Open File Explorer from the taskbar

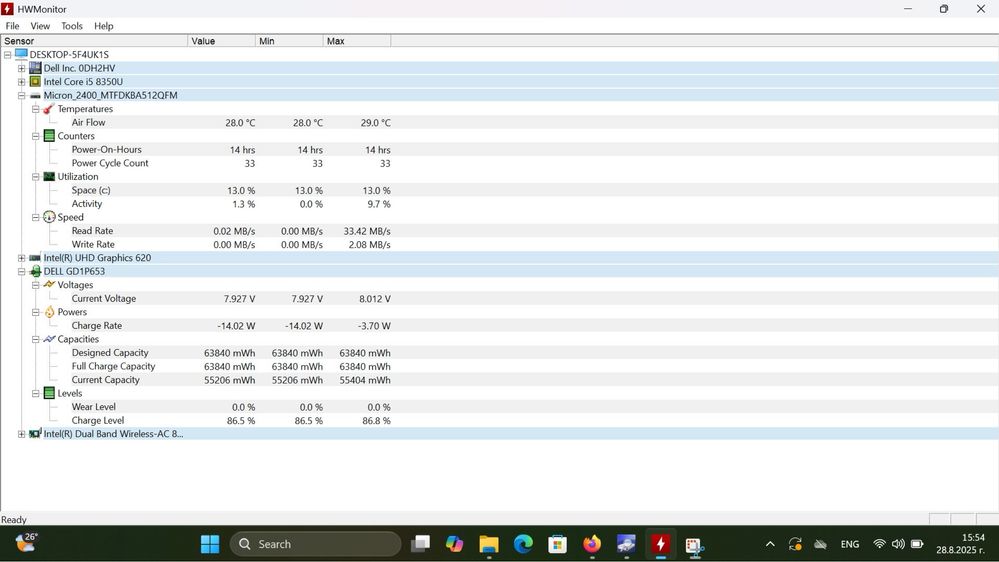(x=489, y=544)
